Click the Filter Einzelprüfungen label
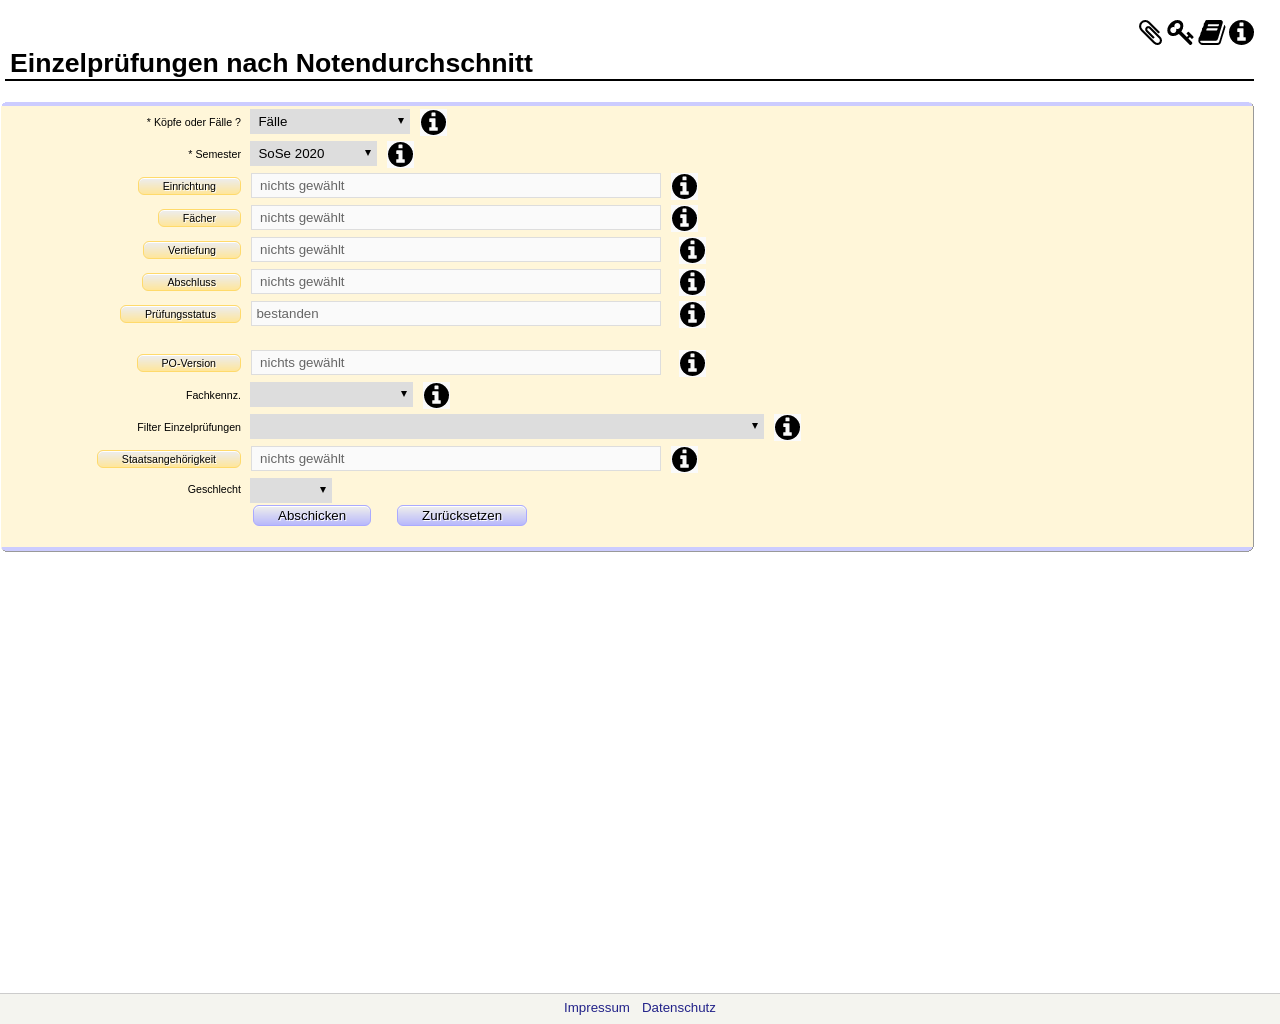The image size is (1280, 1024). [x=189, y=427]
